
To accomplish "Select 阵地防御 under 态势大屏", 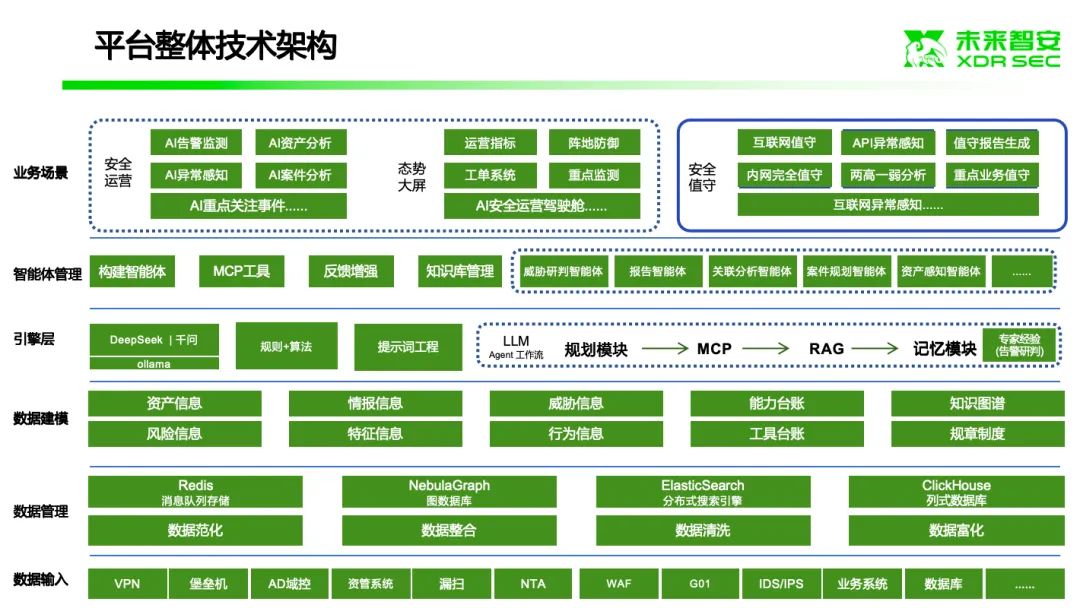I will click(x=594, y=143).
